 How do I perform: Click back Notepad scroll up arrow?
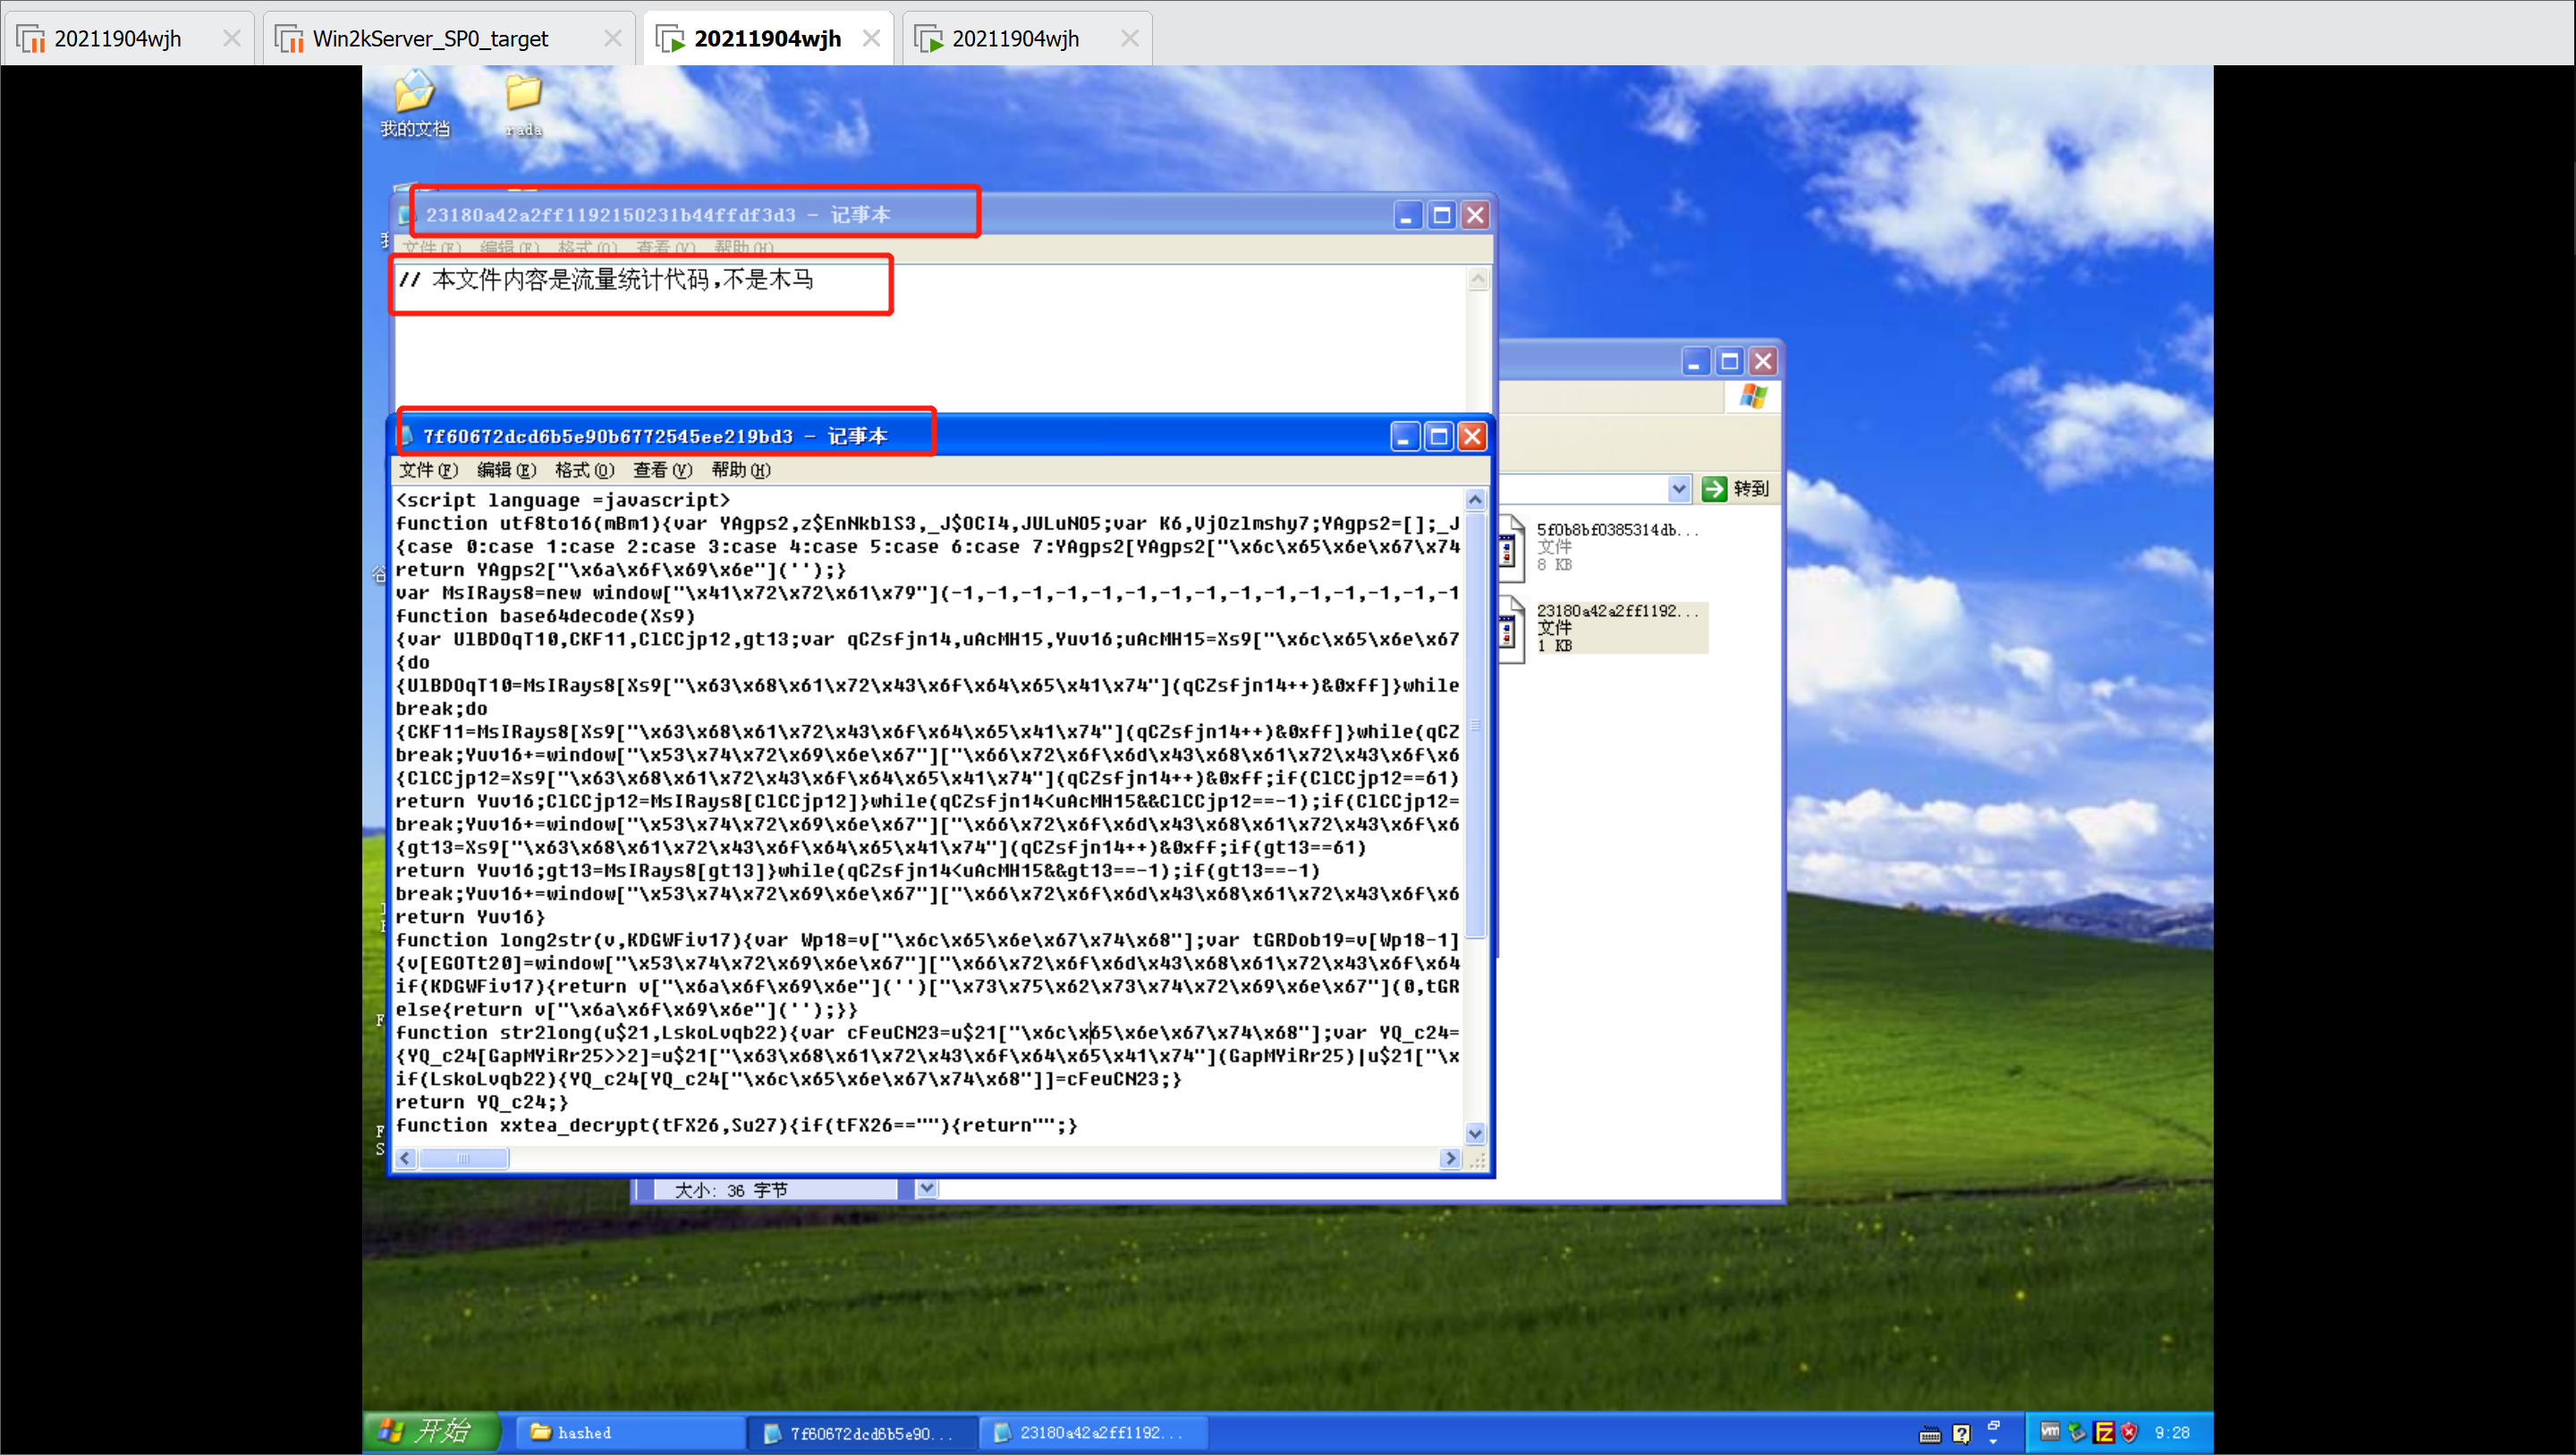coord(1478,279)
